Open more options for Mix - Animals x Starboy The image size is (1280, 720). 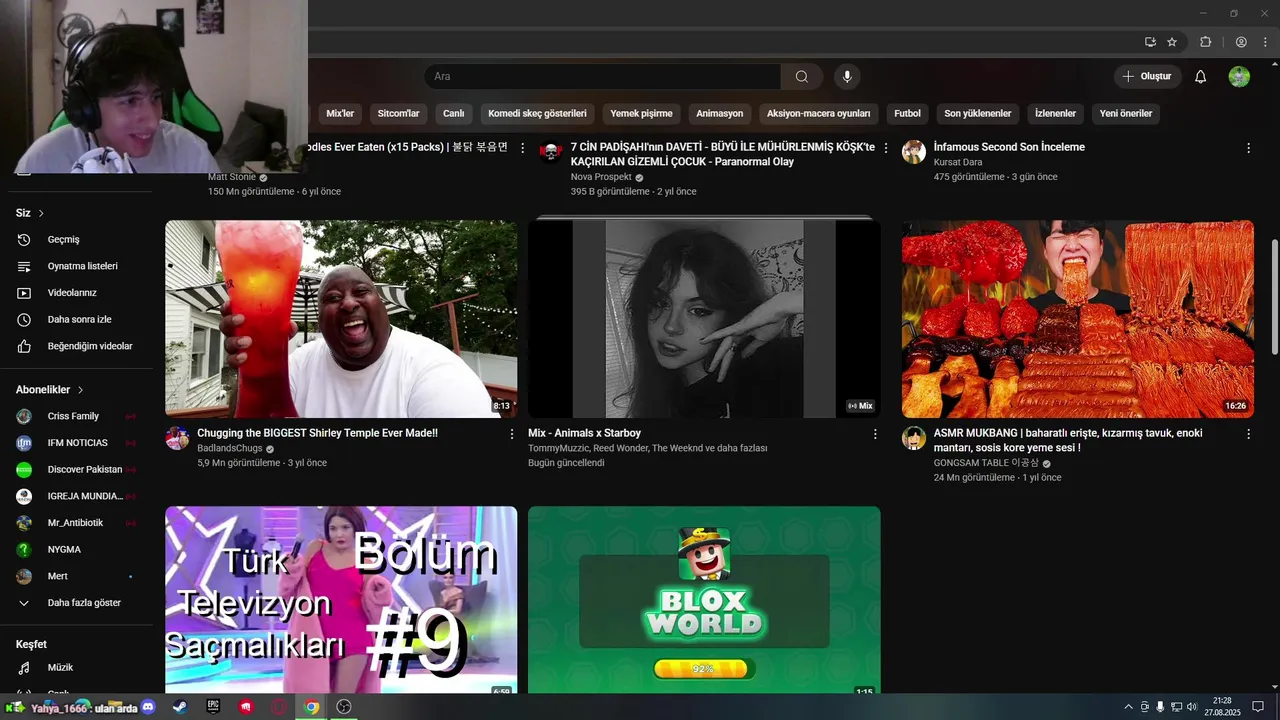875,434
